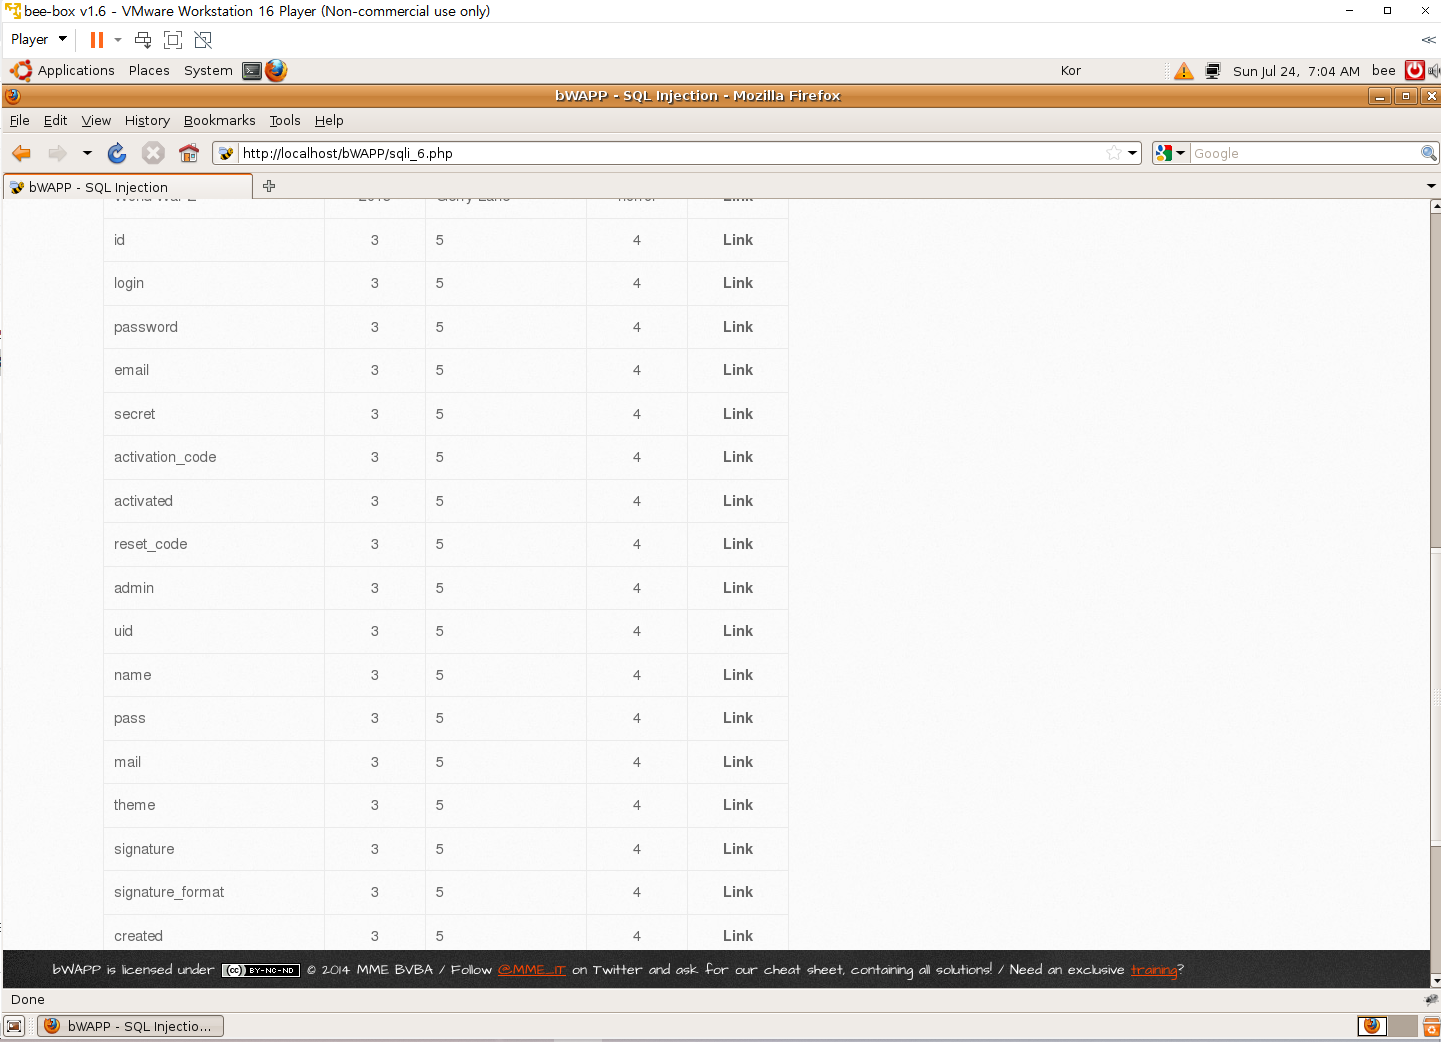Open the File menu

tap(20, 120)
